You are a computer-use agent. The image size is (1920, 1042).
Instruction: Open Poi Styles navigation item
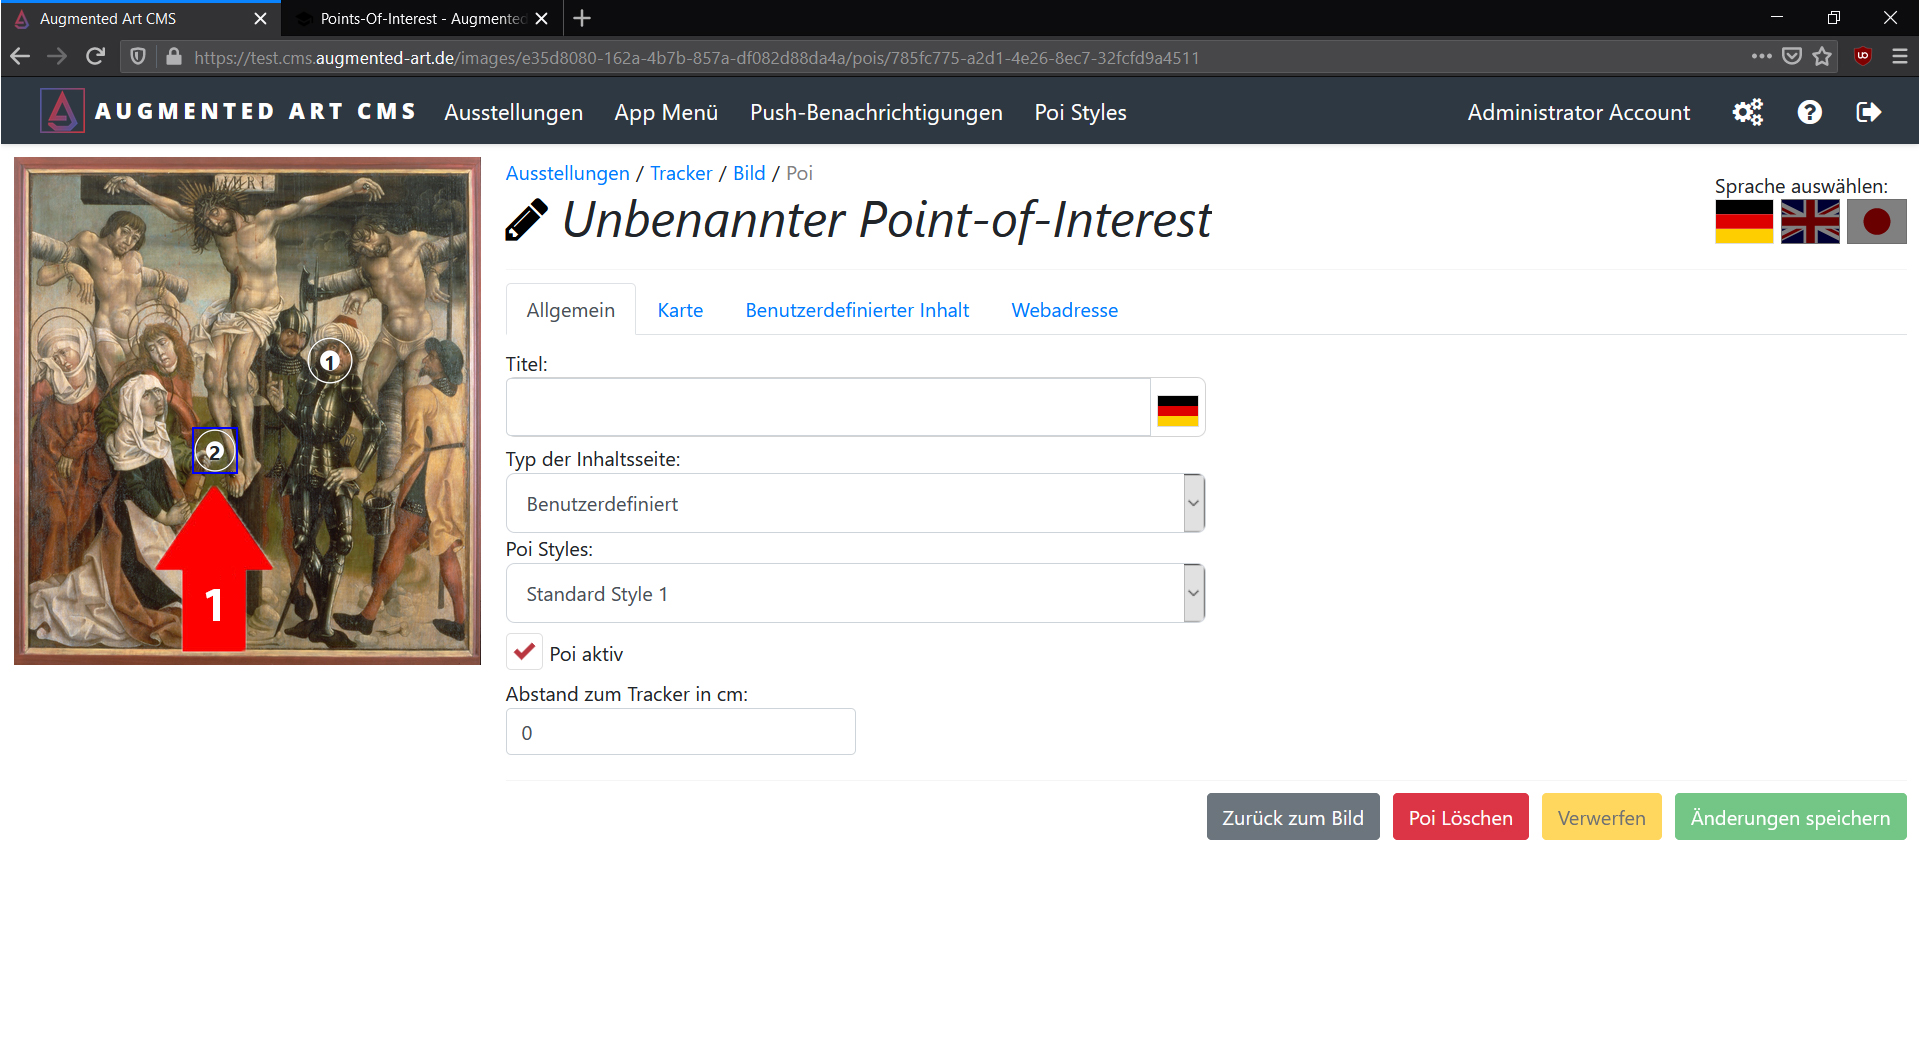1080,112
